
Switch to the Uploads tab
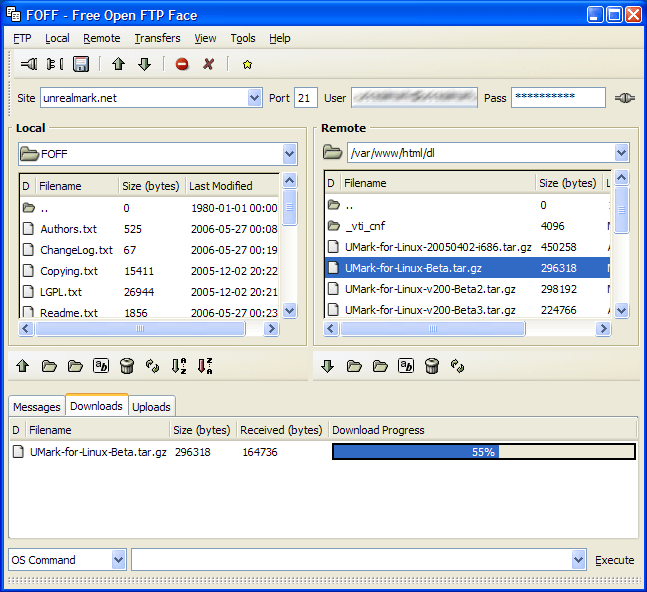pos(151,407)
